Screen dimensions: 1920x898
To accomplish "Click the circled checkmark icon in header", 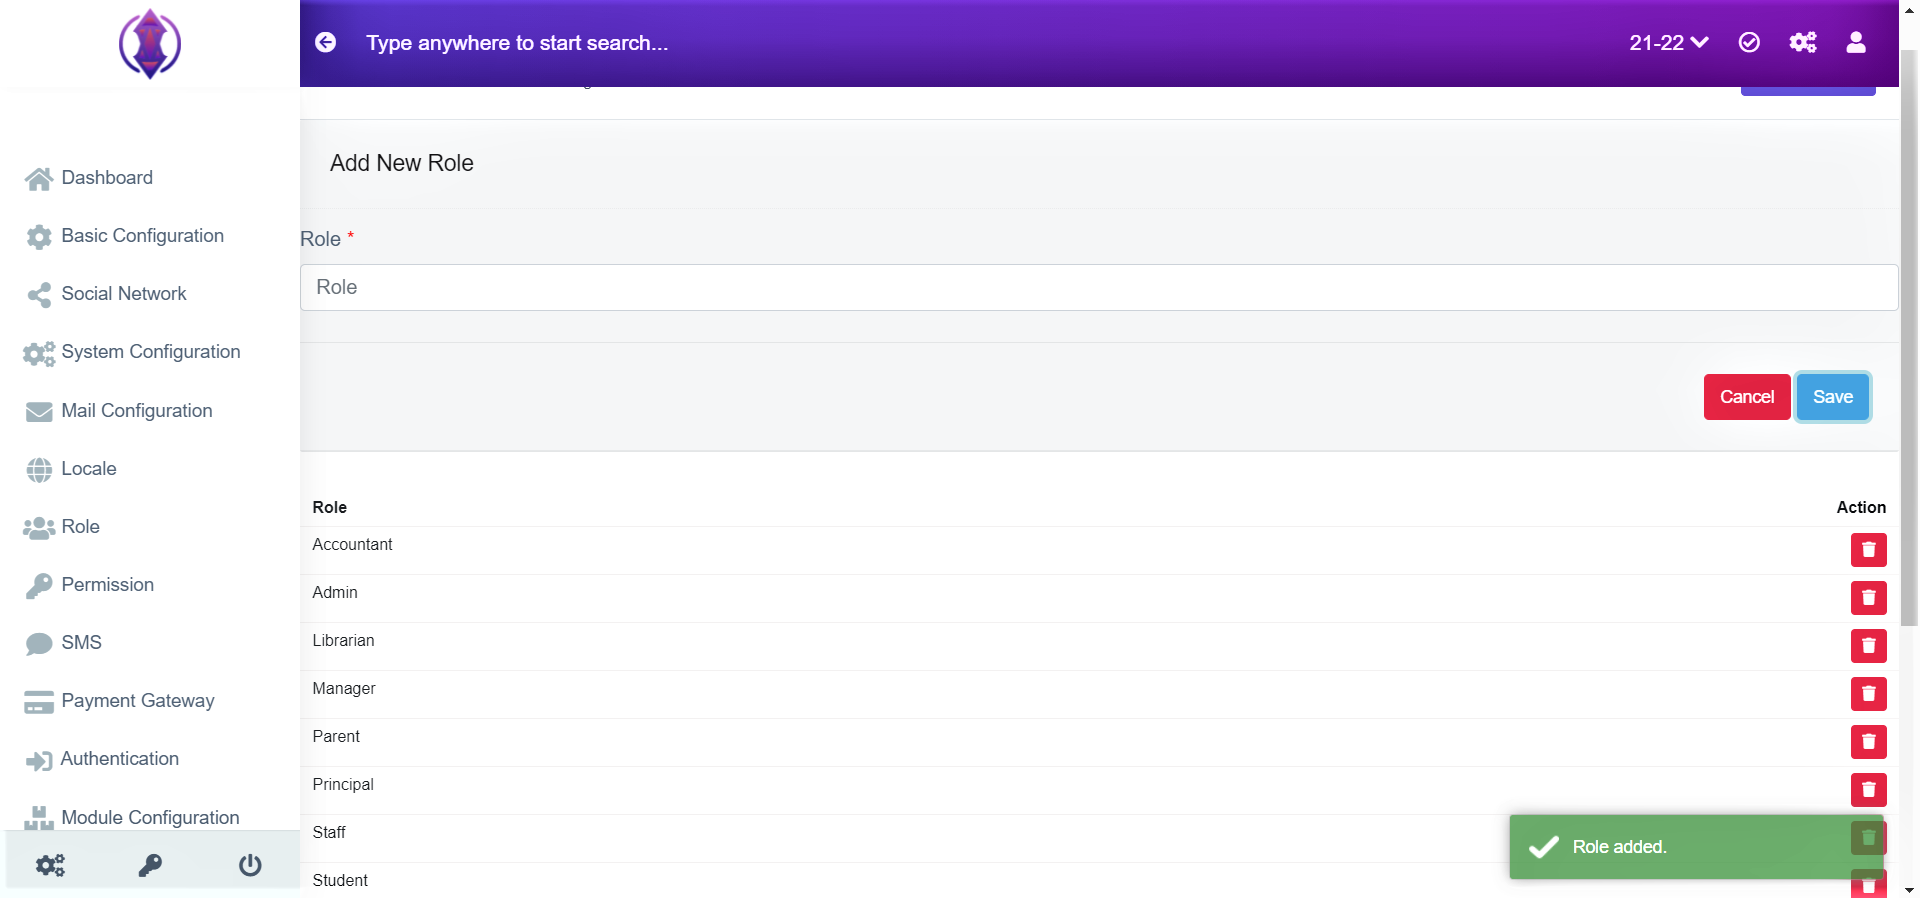I will click(1749, 42).
